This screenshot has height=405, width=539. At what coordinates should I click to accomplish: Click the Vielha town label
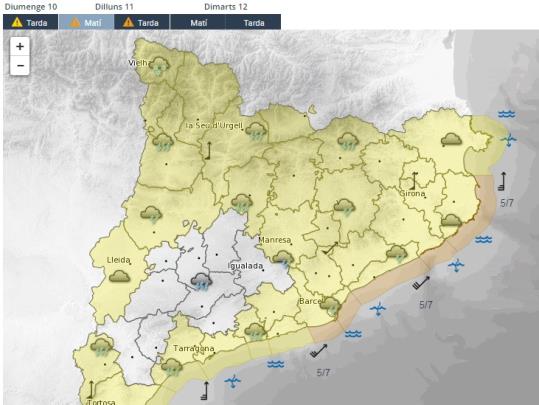(139, 63)
